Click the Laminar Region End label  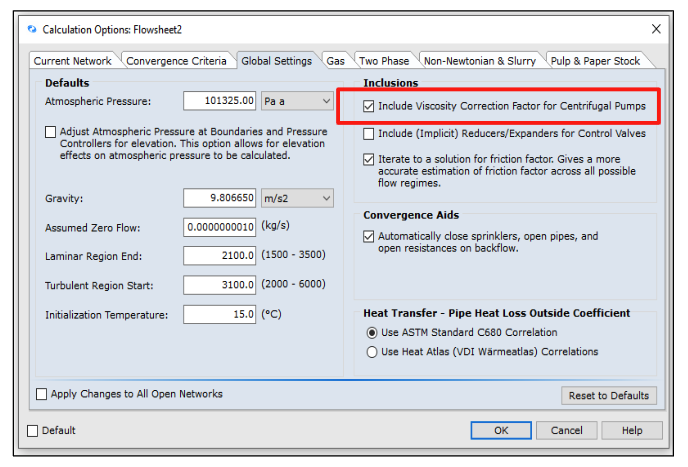point(93,256)
